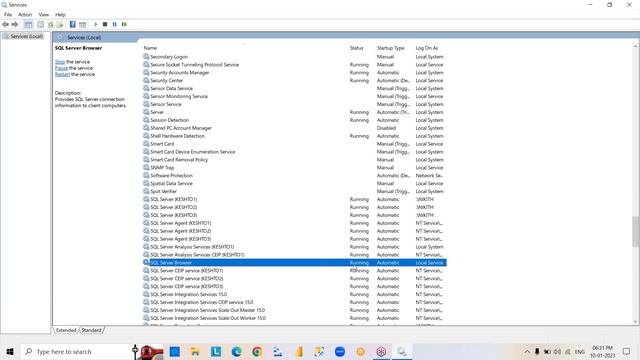The image size is (640, 360).
Task: Select the SNMP Trap service
Action: click(x=294, y=167)
